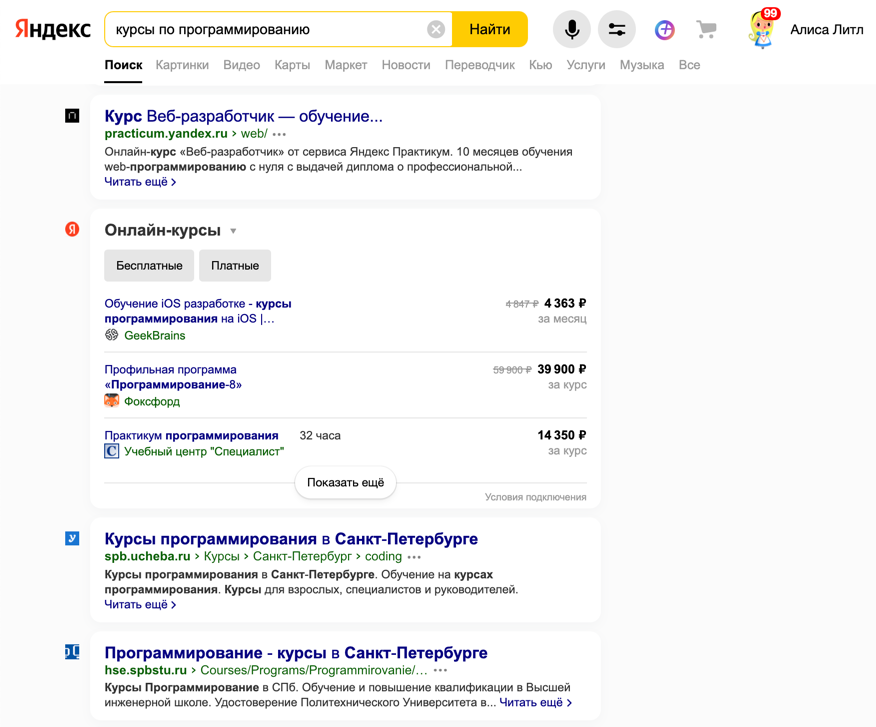
Task: Click the Yandex logo
Action: (52, 30)
